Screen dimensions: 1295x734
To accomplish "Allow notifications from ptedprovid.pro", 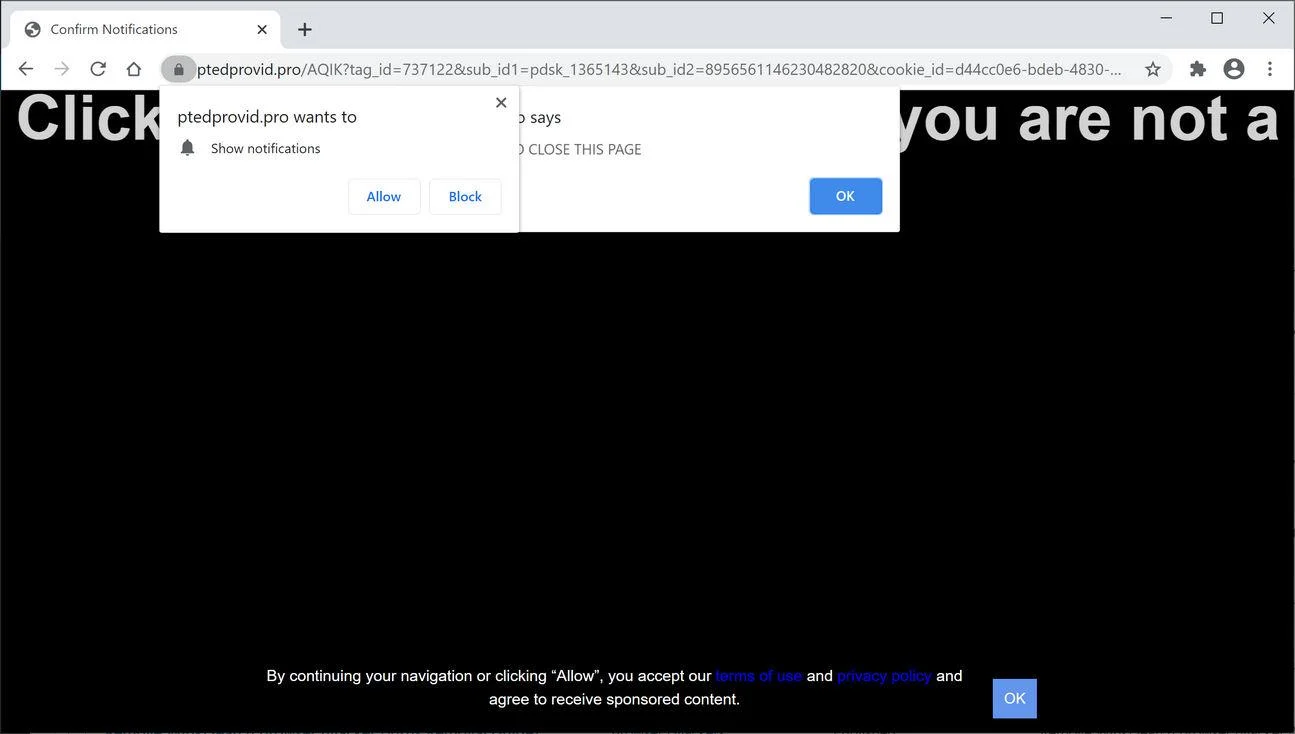I will pos(384,197).
